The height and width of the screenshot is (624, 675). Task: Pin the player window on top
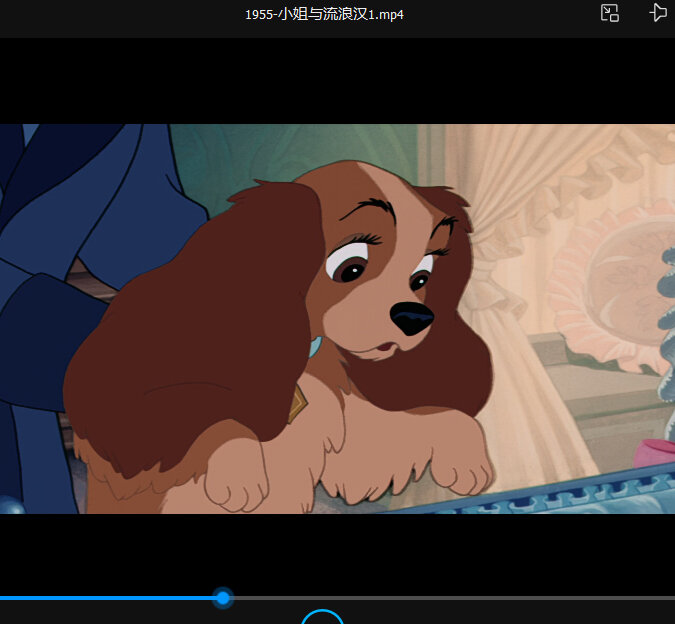click(x=658, y=12)
